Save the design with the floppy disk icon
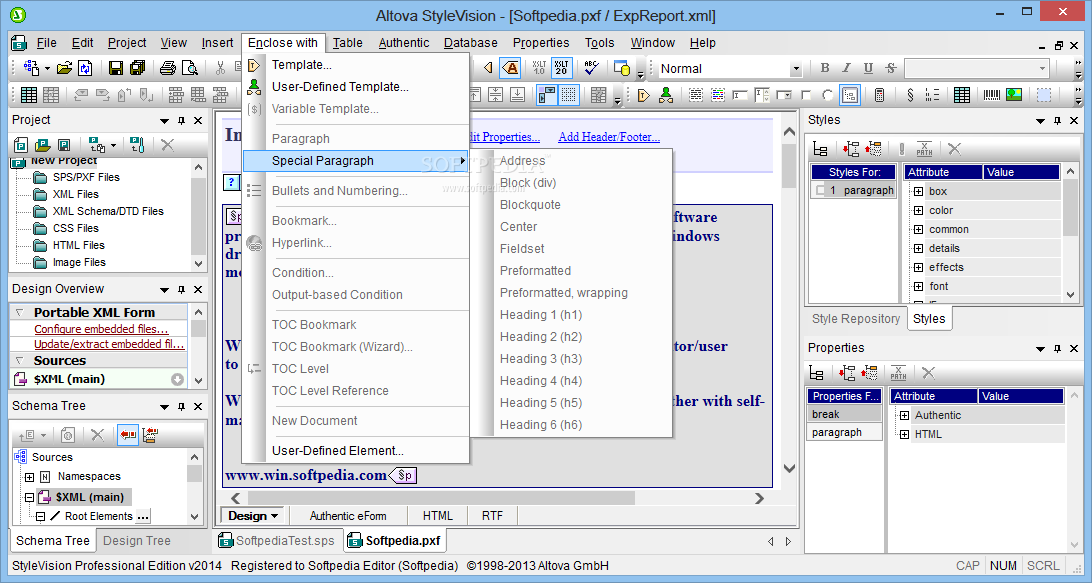This screenshot has width=1092, height=583. point(116,68)
